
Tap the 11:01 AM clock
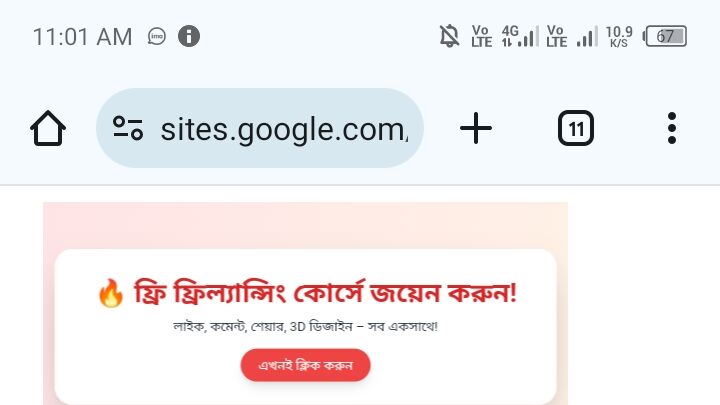[x=83, y=37]
